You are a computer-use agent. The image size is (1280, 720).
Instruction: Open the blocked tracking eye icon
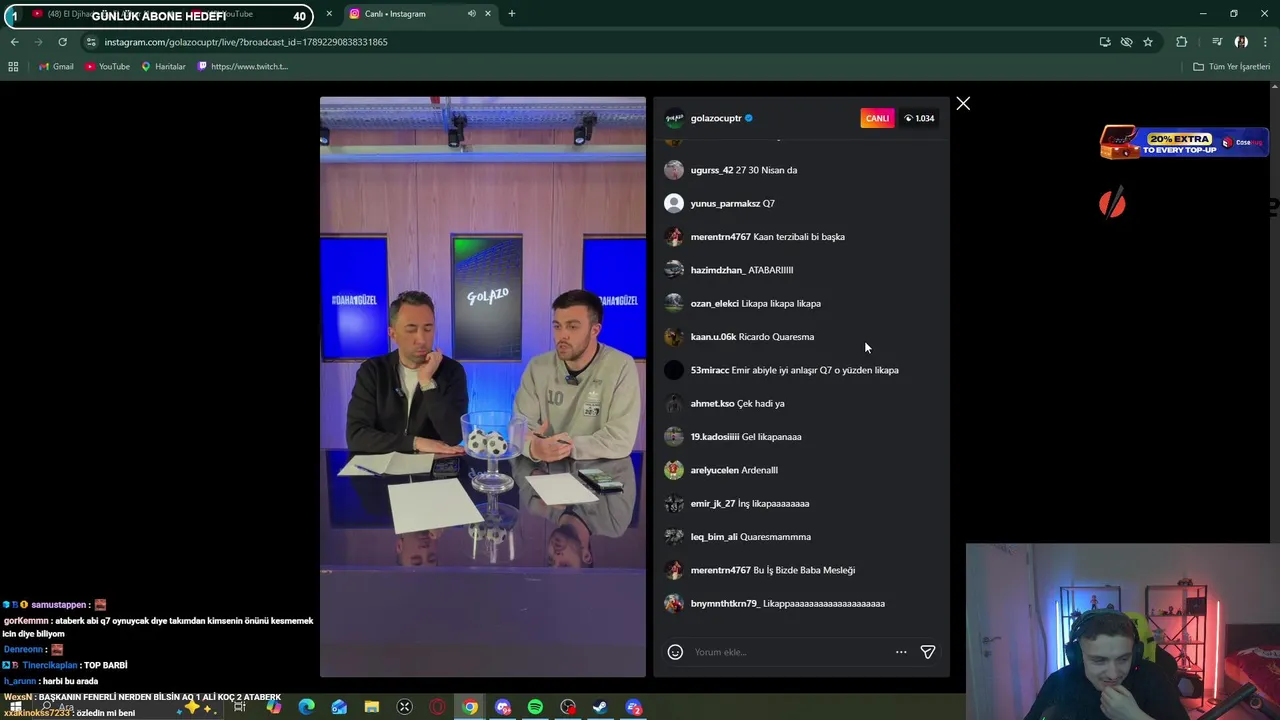tap(1126, 42)
